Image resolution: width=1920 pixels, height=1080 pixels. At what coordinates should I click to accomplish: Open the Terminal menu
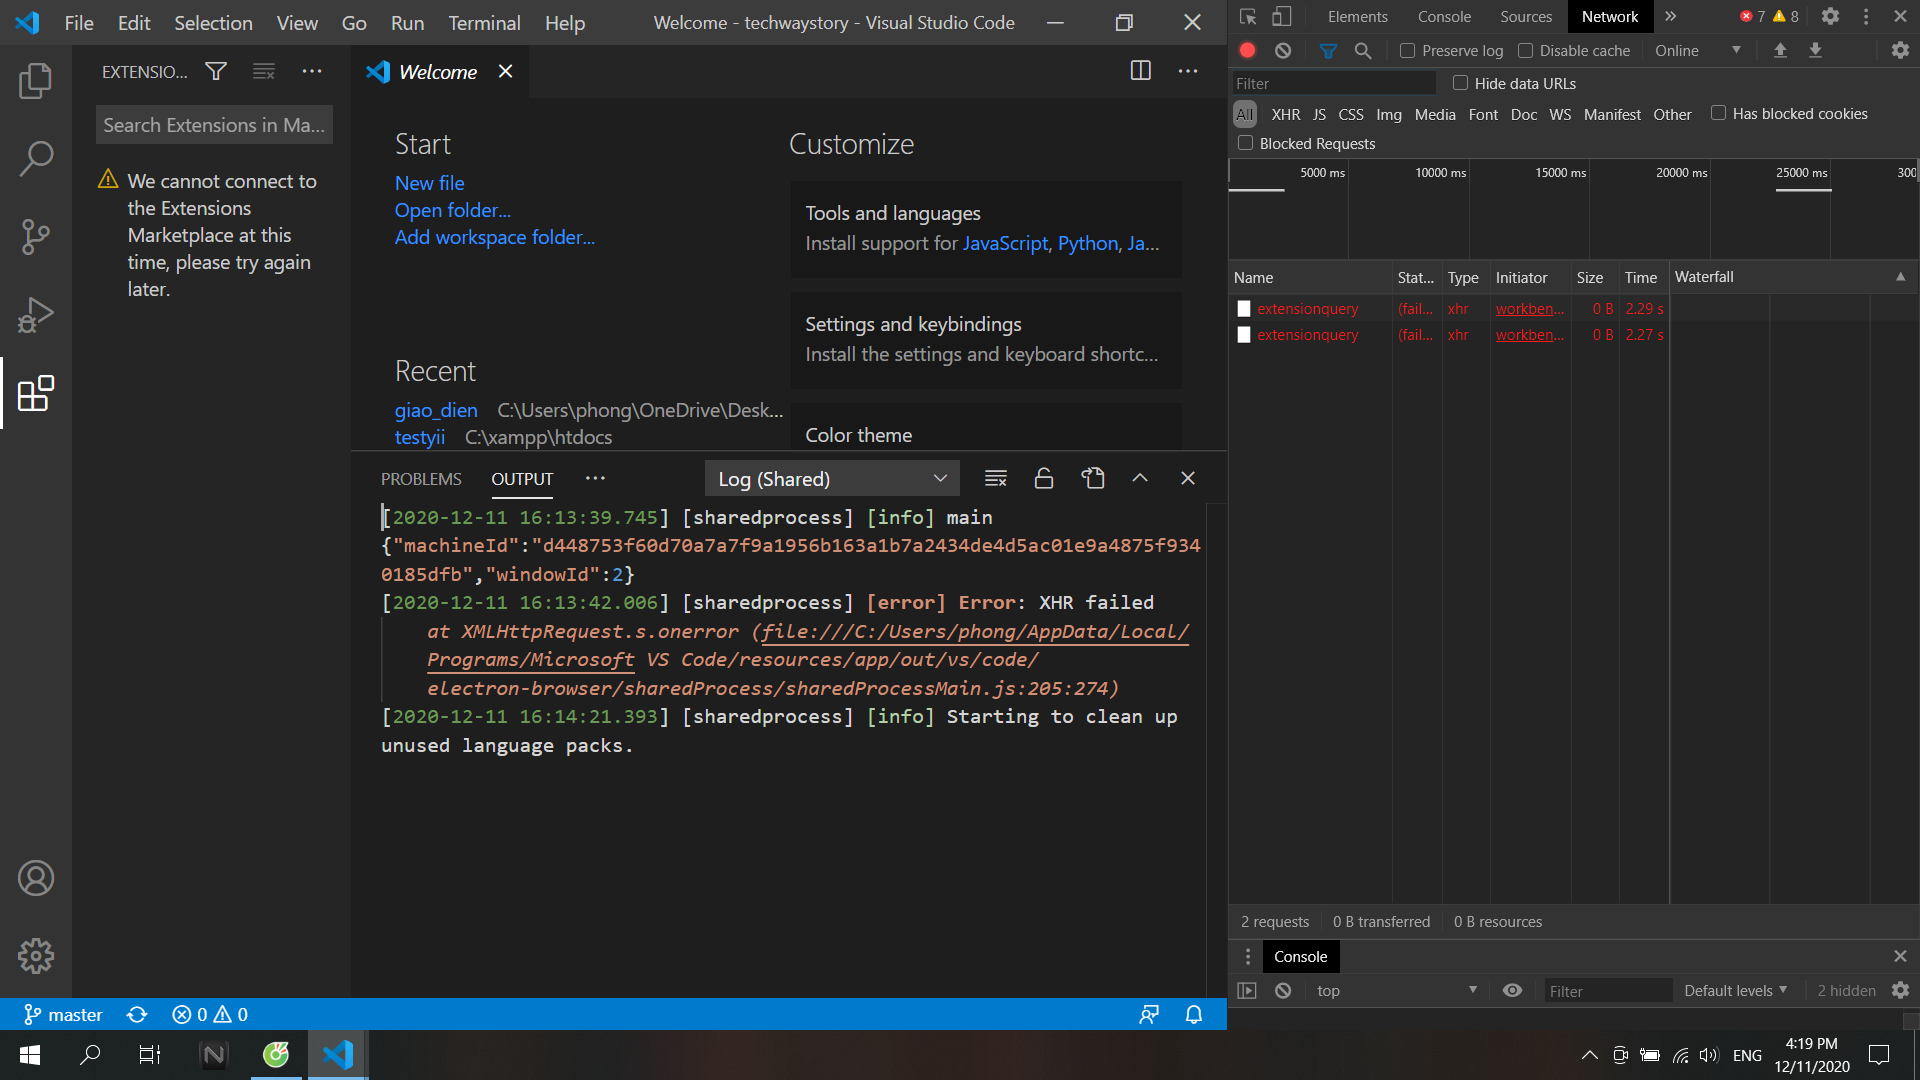[484, 22]
